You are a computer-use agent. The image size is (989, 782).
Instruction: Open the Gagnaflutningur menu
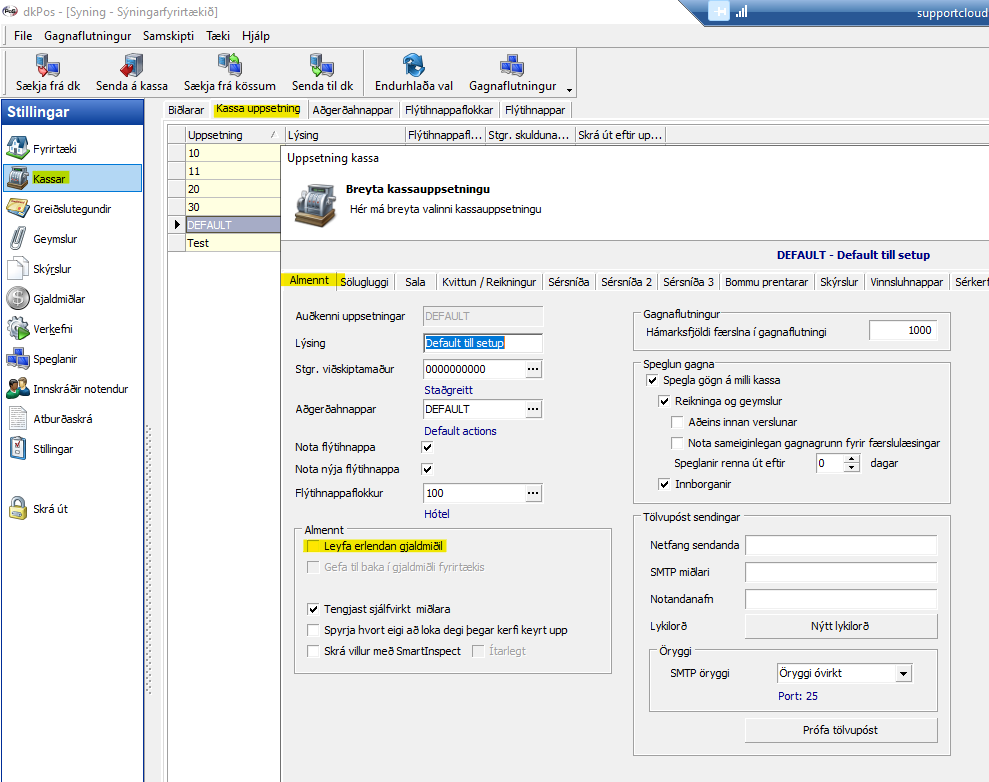[x=88, y=35]
